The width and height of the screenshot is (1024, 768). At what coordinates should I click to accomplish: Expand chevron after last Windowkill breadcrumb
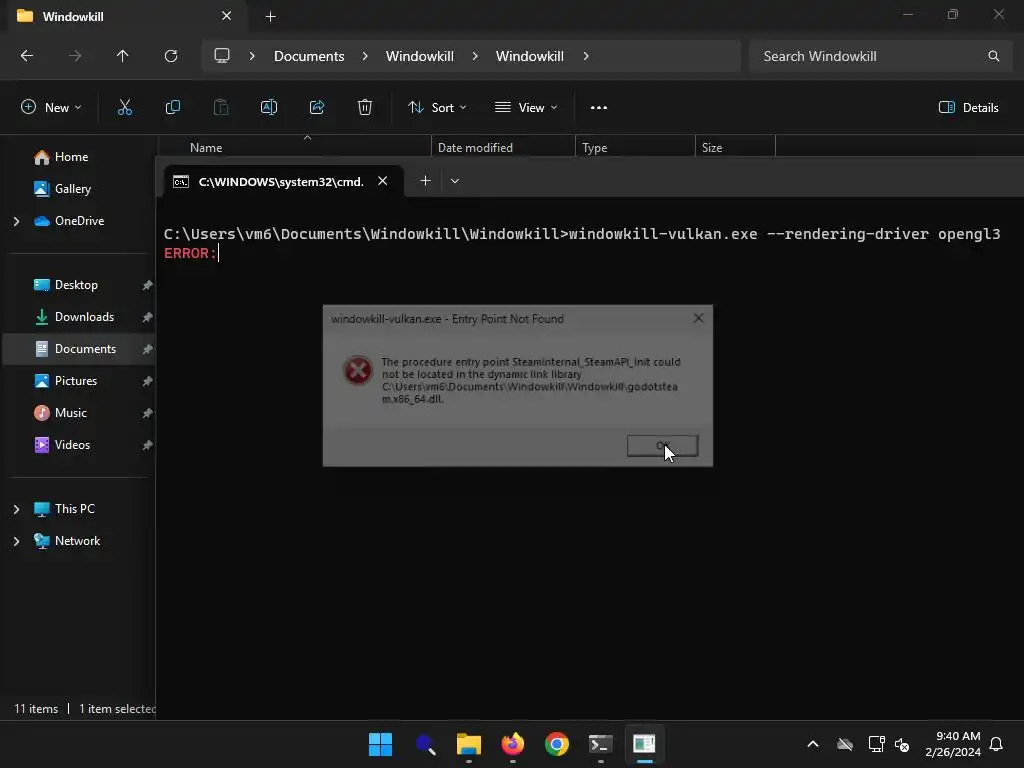coord(586,56)
